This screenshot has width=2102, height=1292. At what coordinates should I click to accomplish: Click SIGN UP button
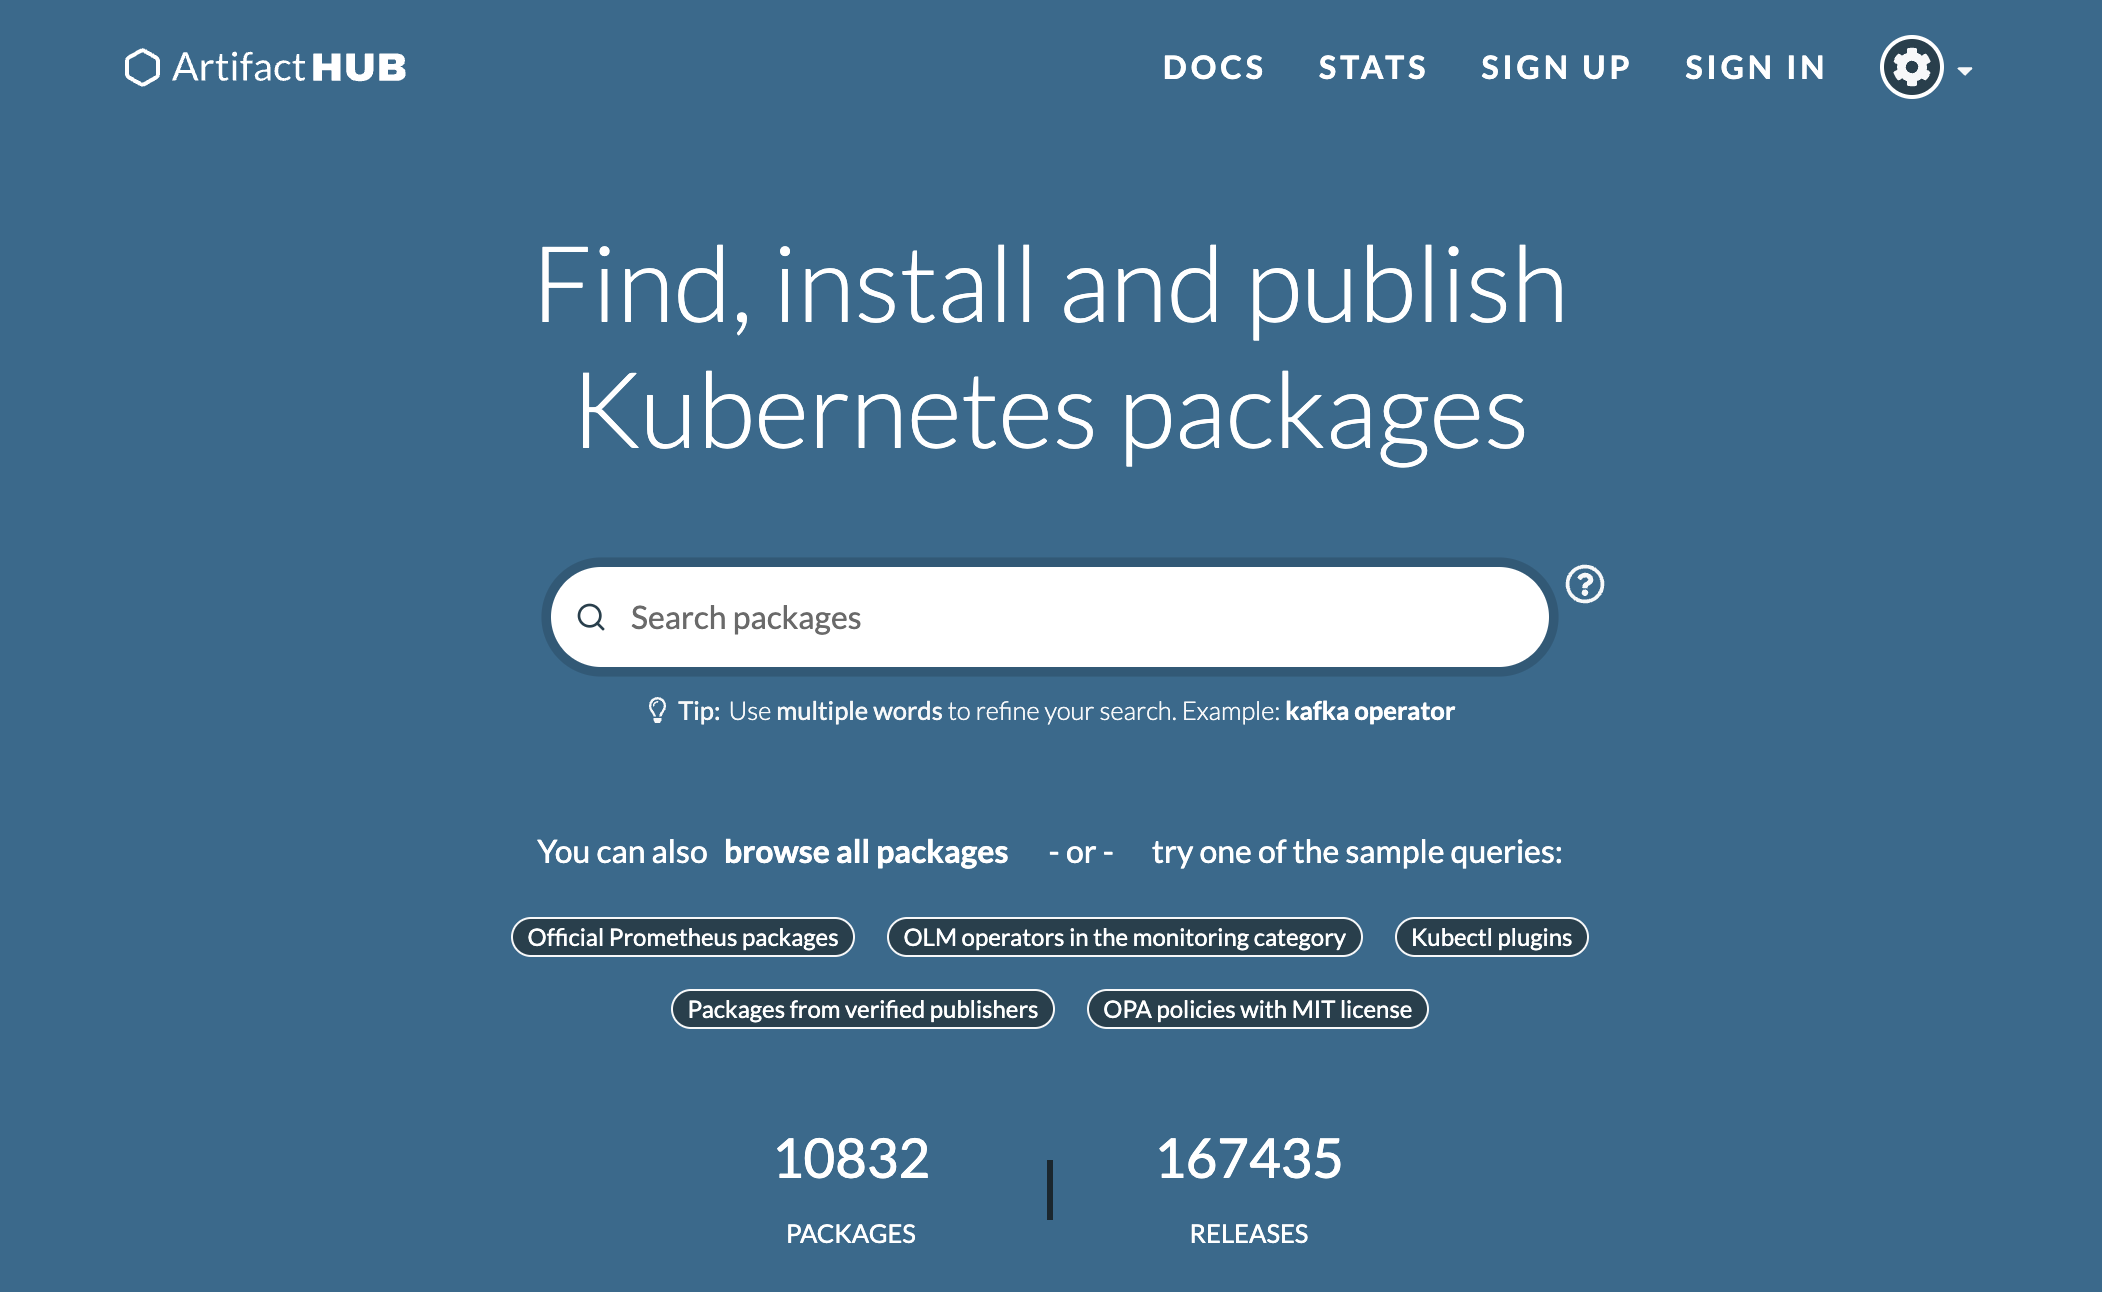tap(1554, 66)
